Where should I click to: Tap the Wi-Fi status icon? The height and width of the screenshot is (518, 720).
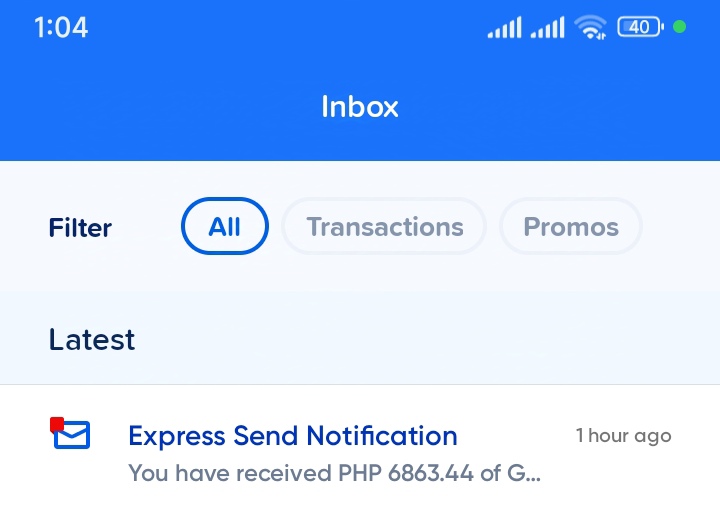point(591,28)
